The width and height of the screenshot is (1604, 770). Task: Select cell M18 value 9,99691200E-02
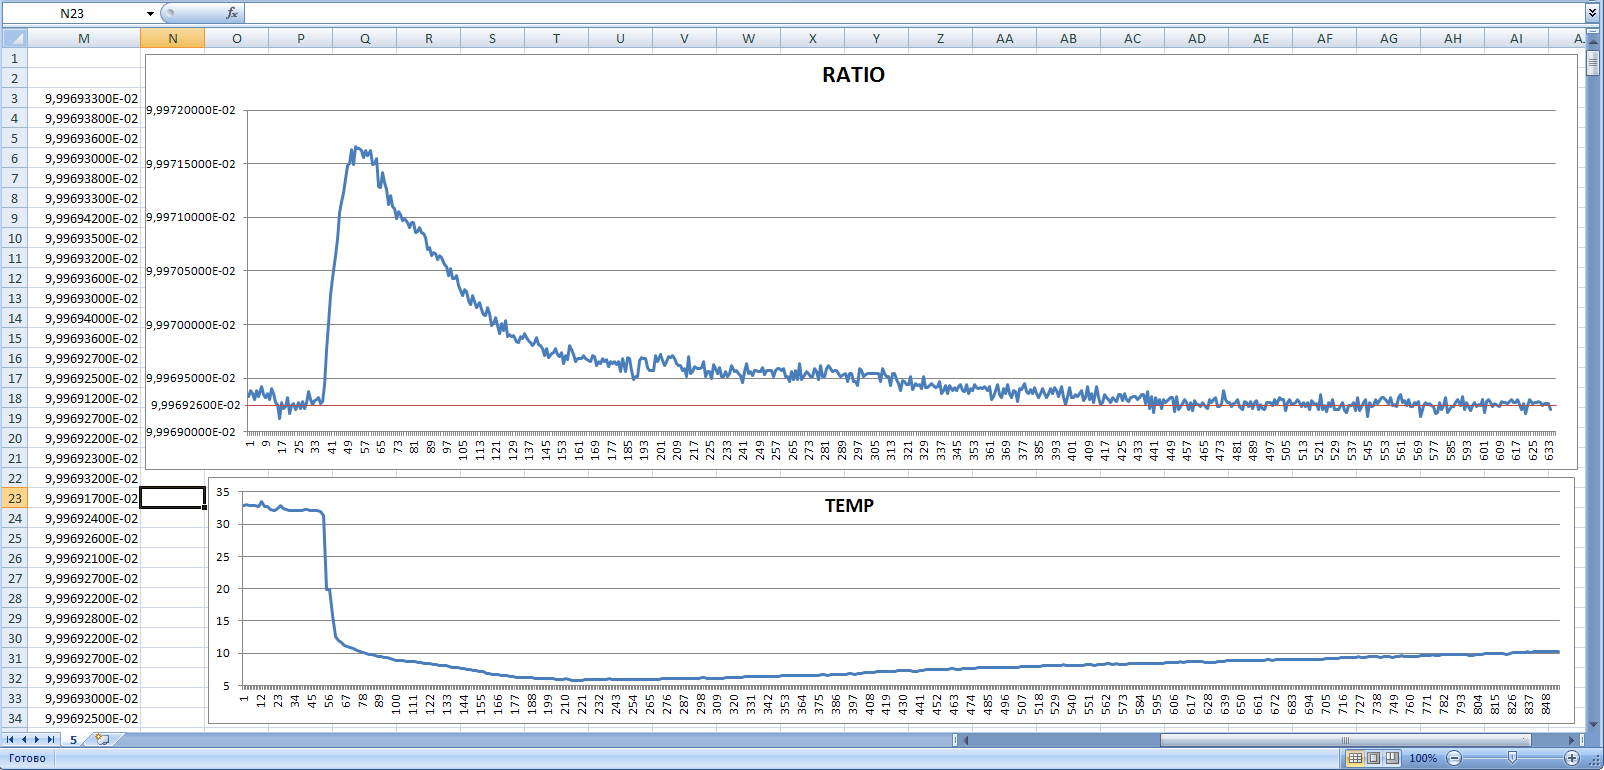[x=84, y=398]
